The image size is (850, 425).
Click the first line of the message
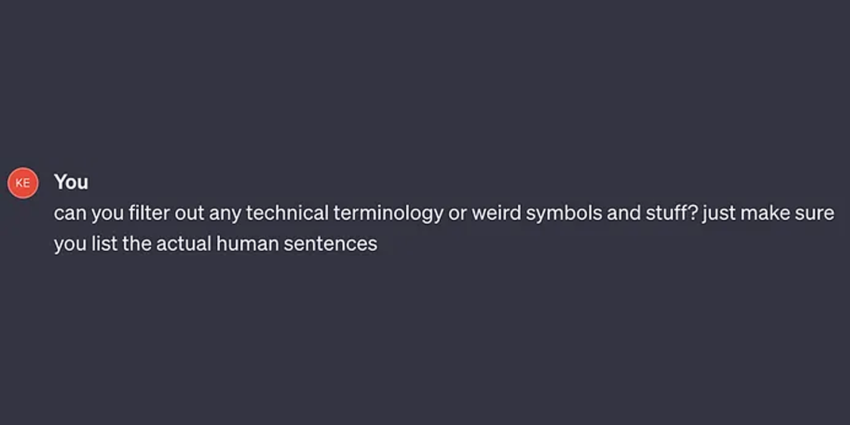443,214
